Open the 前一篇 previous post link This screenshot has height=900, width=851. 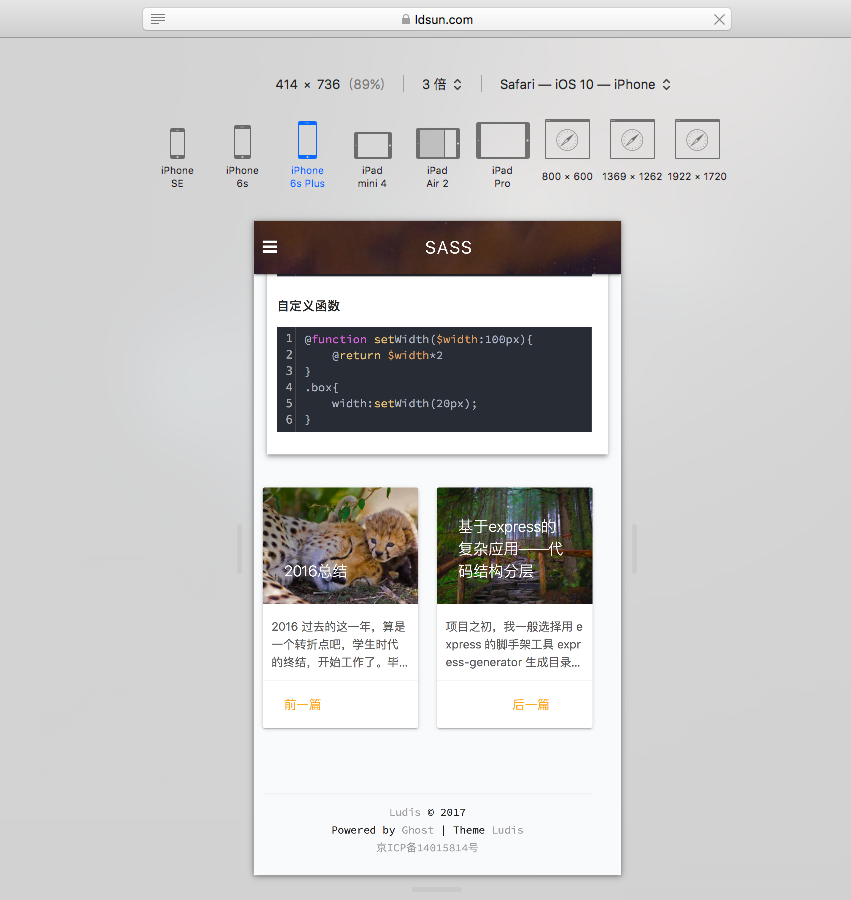[x=302, y=704]
